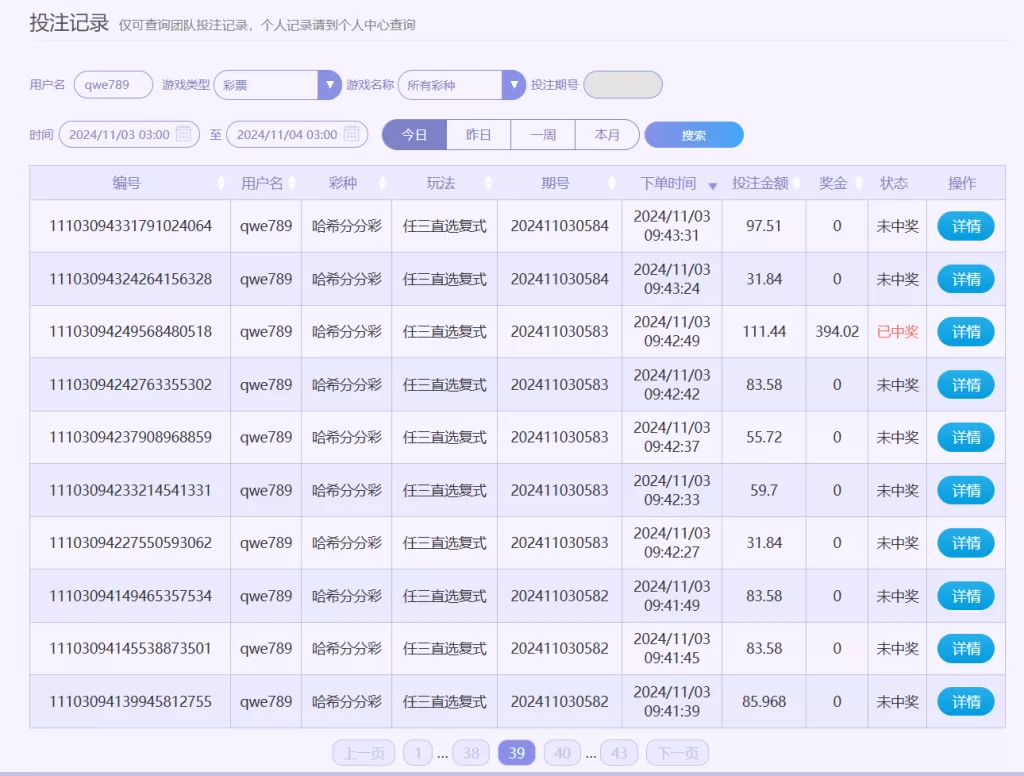Image resolution: width=1024 pixels, height=776 pixels.
Task: Select current page 39 in pagination
Action: point(517,753)
